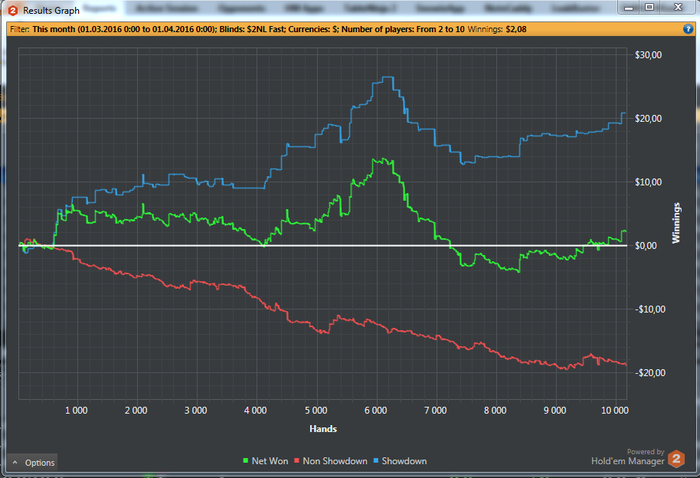700x478 pixels.
Task: Click the filter description text This month
Action: point(53,29)
